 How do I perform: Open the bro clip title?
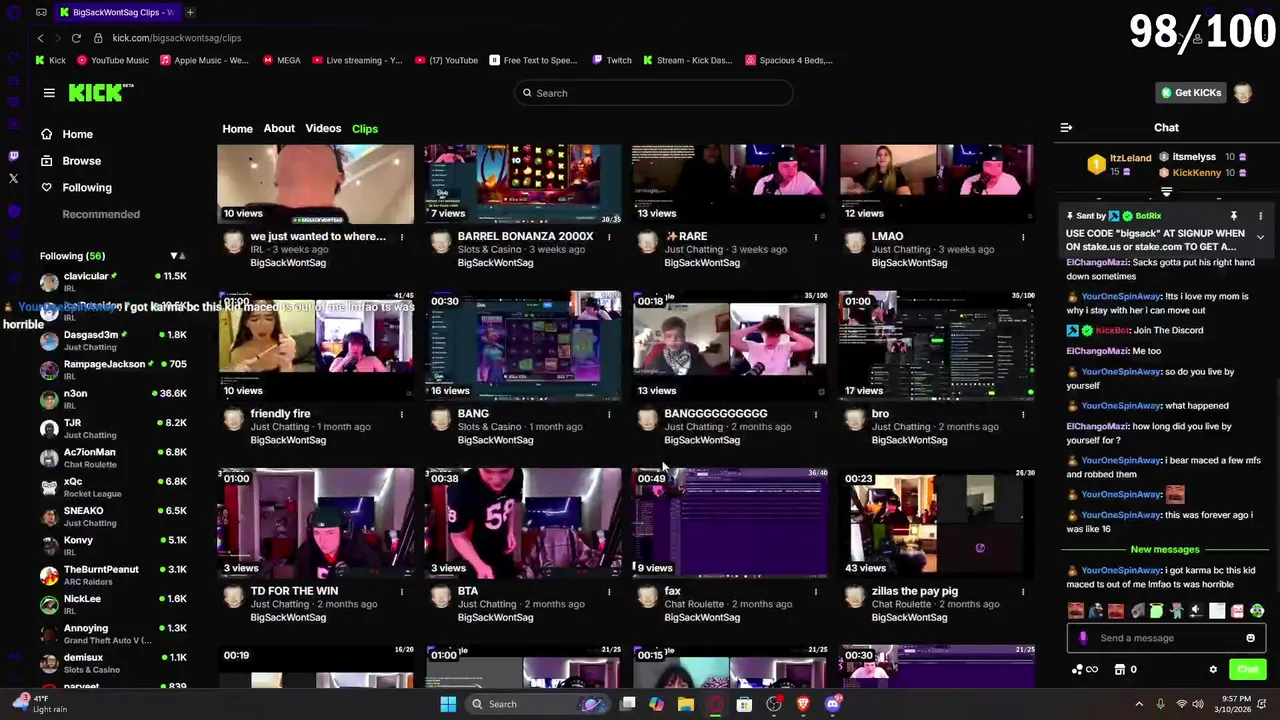(x=880, y=414)
